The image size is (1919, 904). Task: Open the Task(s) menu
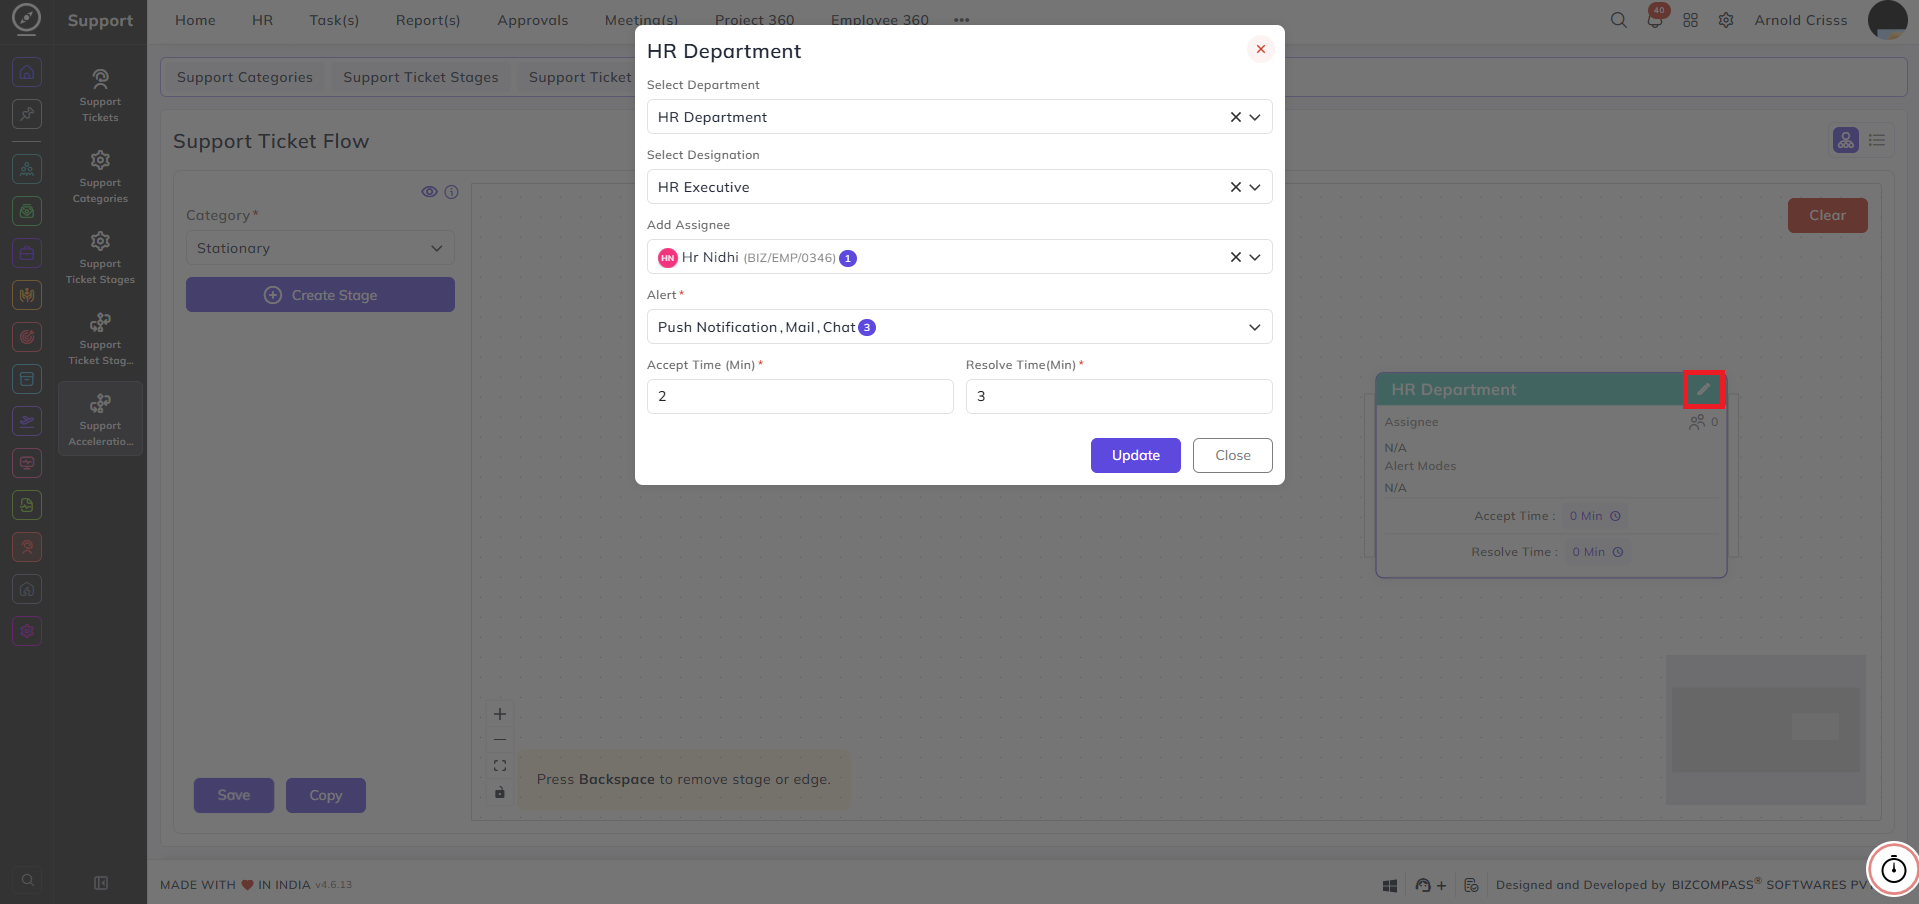(x=334, y=20)
